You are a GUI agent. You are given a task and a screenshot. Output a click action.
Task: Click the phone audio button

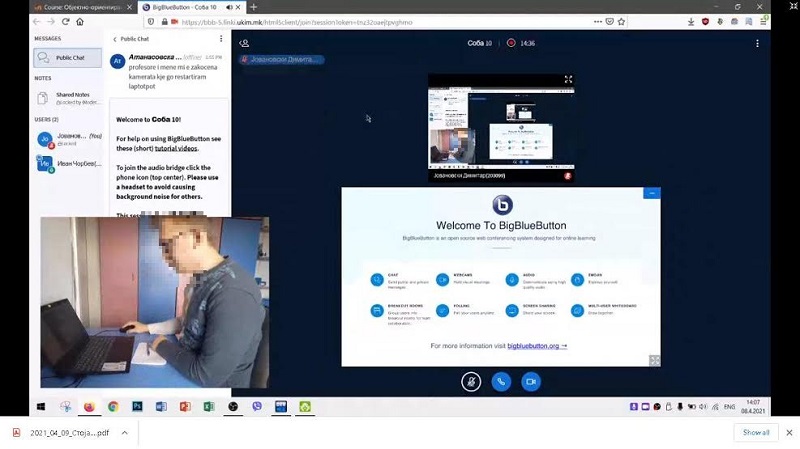click(x=501, y=381)
